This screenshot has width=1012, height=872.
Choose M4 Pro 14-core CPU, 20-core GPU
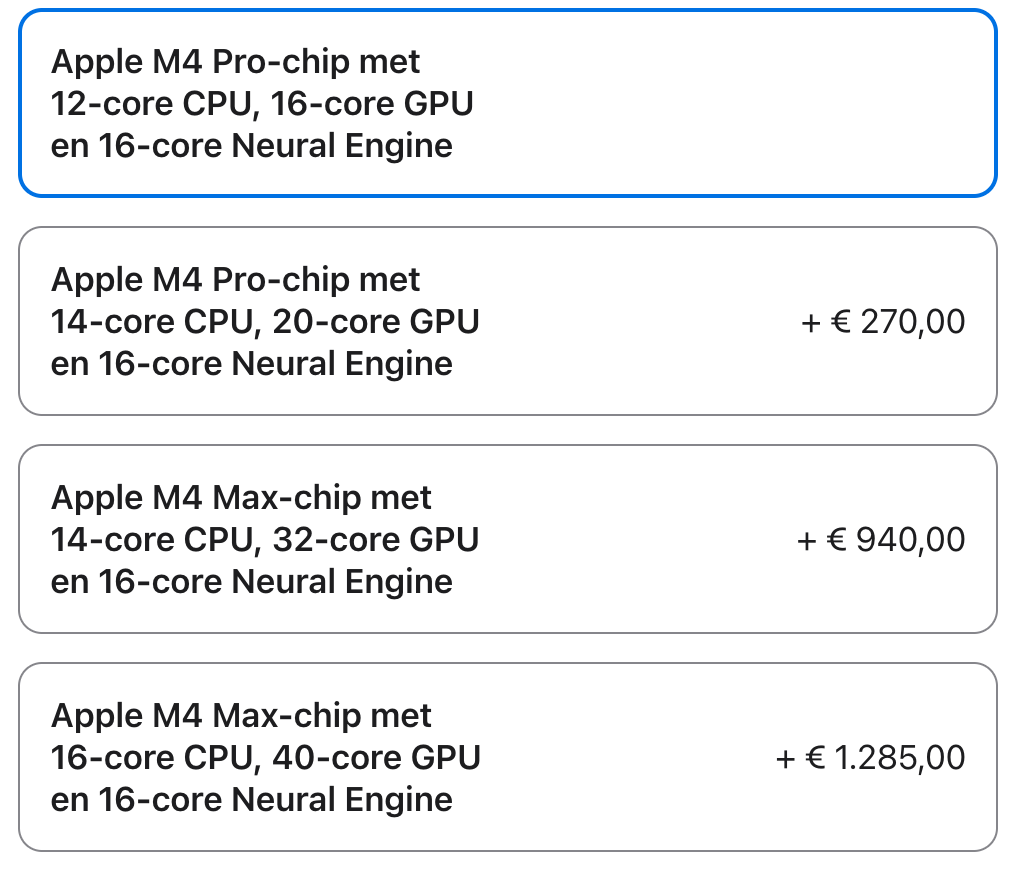(508, 321)
